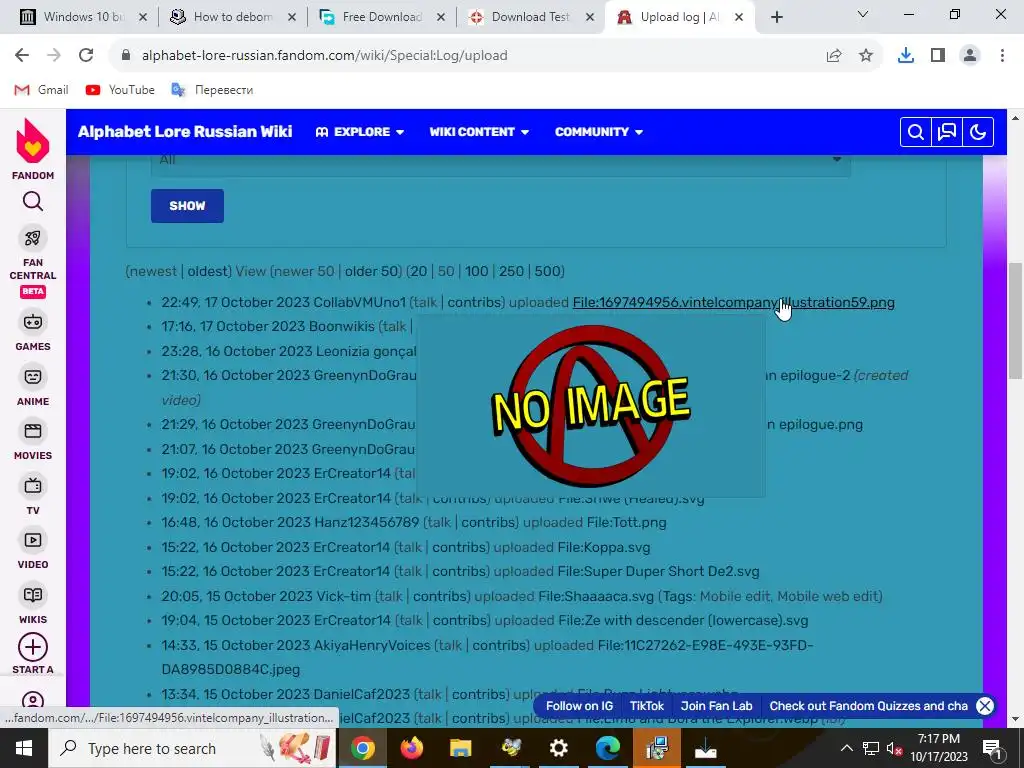Open a new browser tab
The image size is (1024, 768).
[776, 17]
